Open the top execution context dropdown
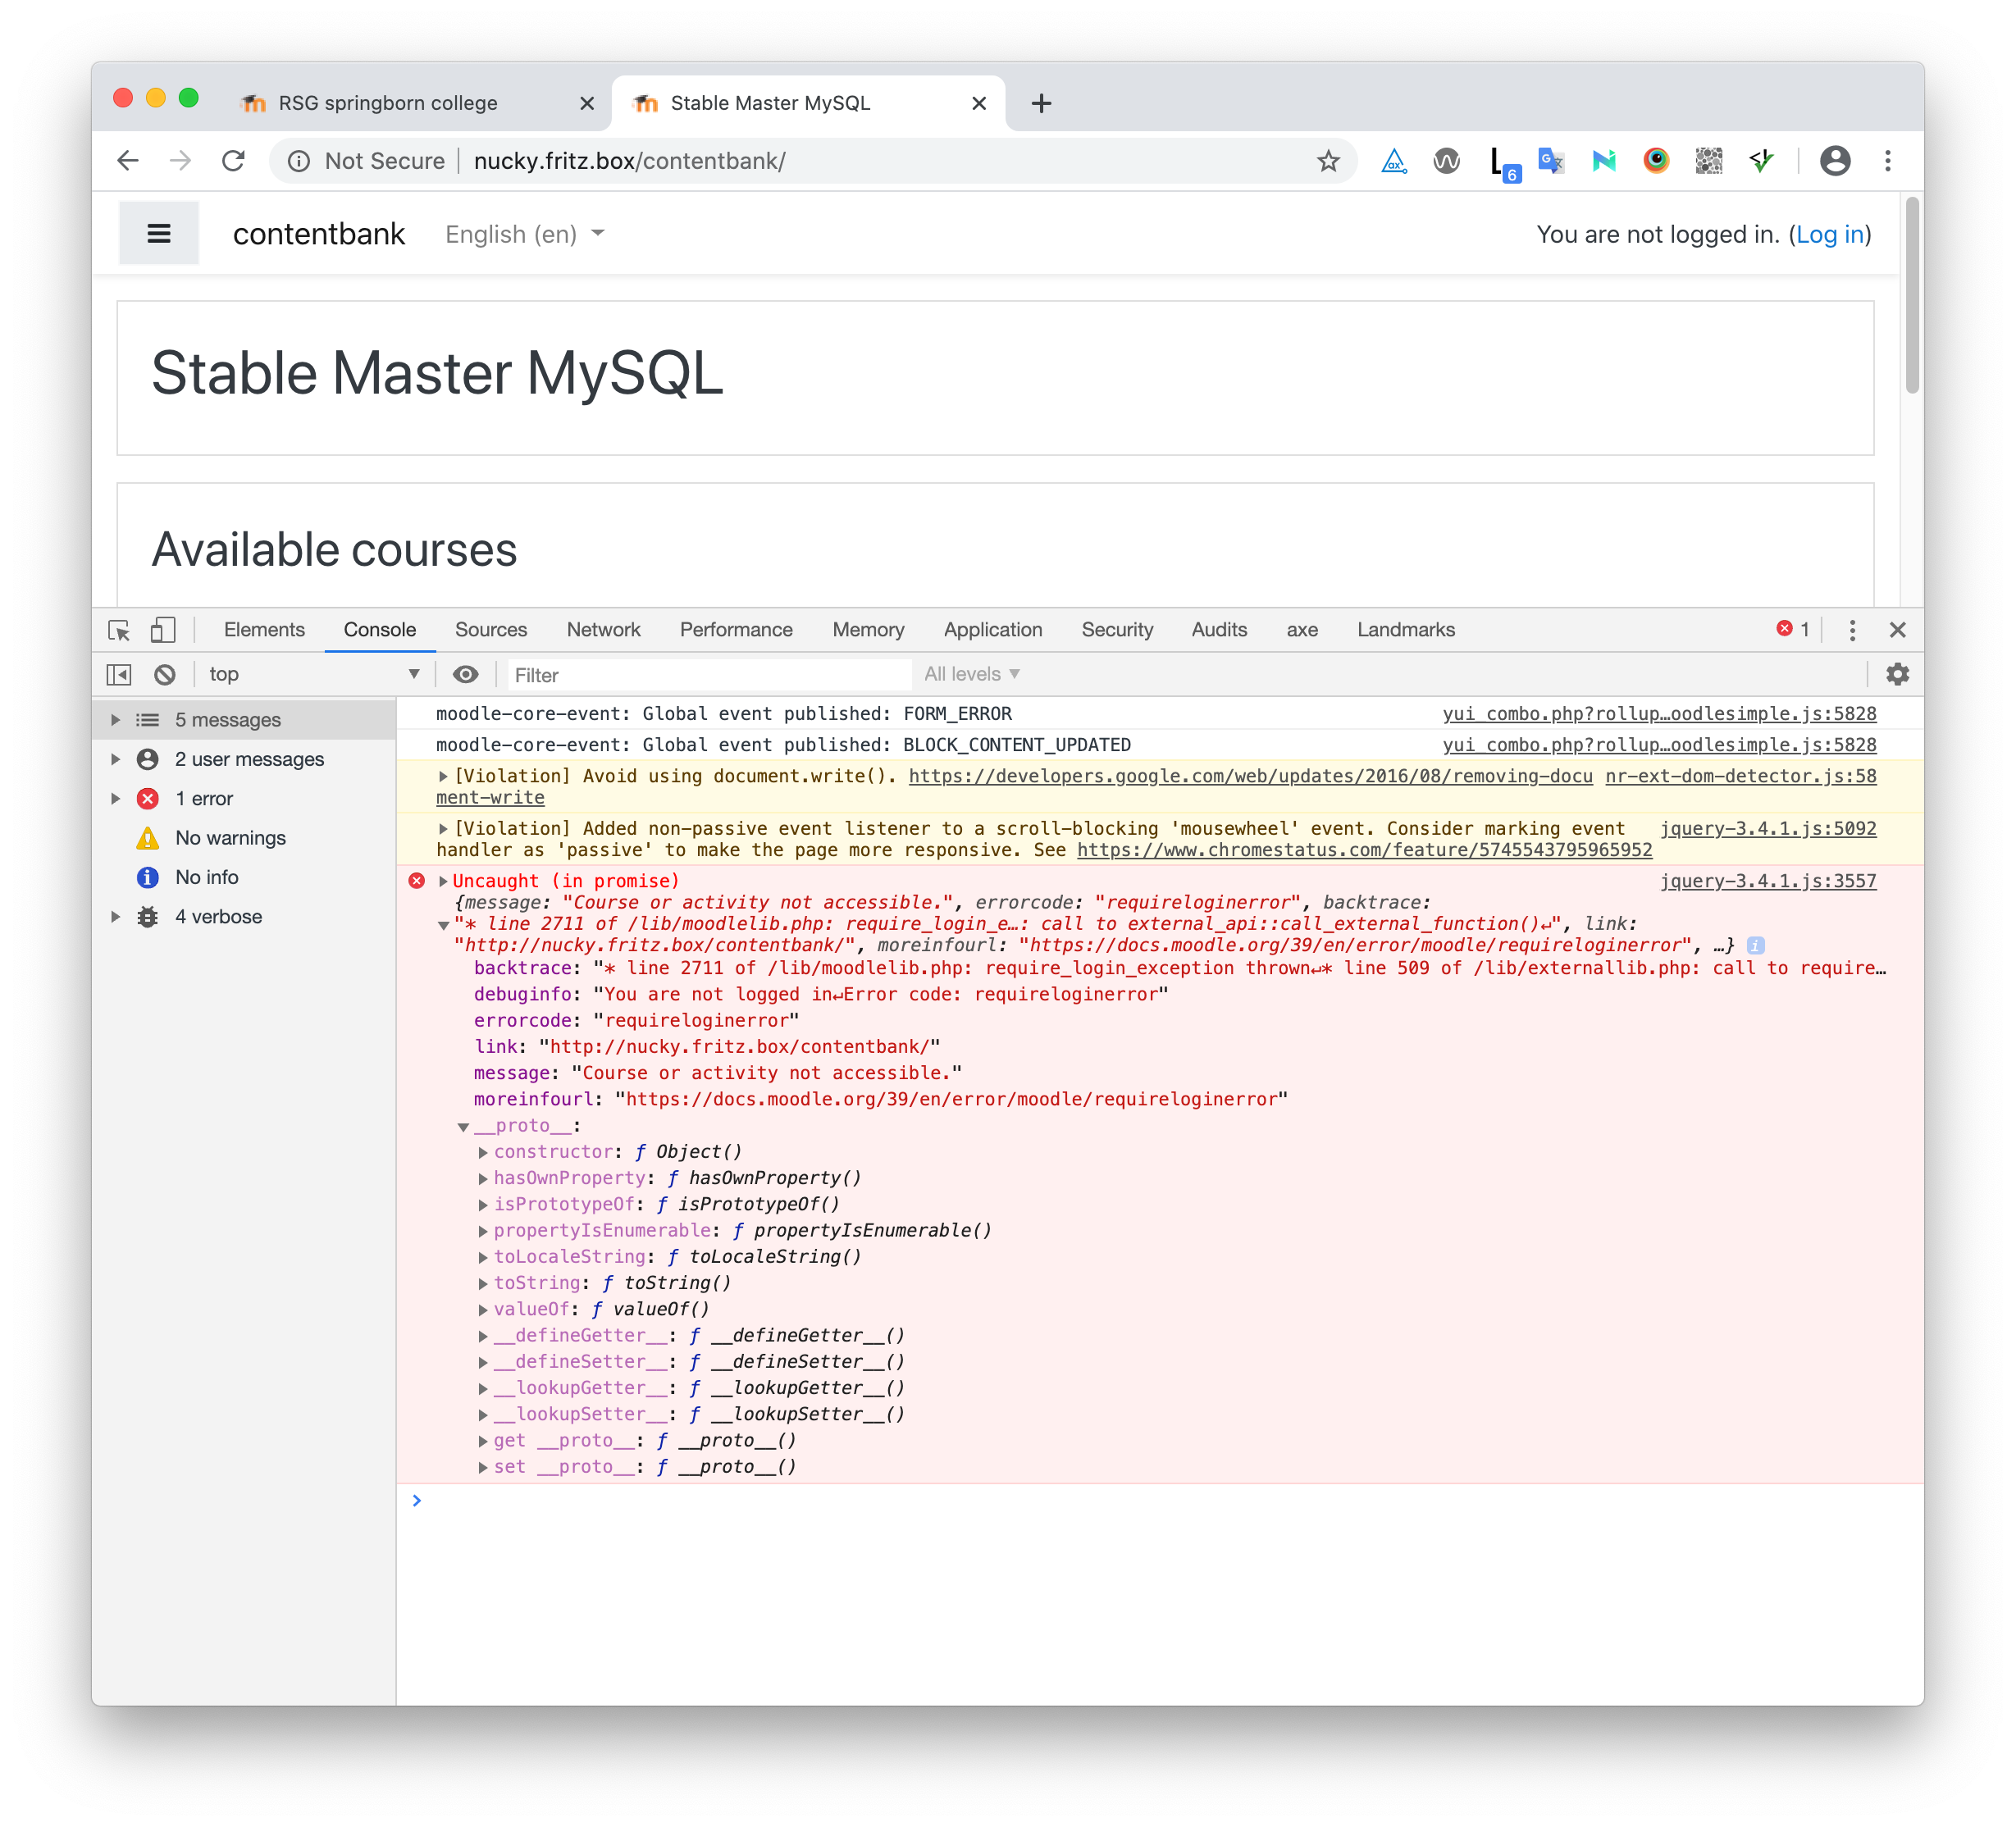 (314, 675)
